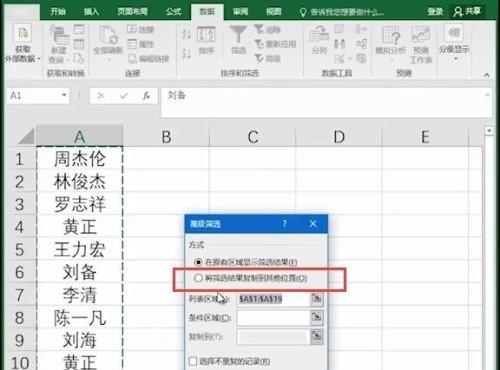Collapse the ribbon with the chevron
500x370 pixels.
(487, 75)
